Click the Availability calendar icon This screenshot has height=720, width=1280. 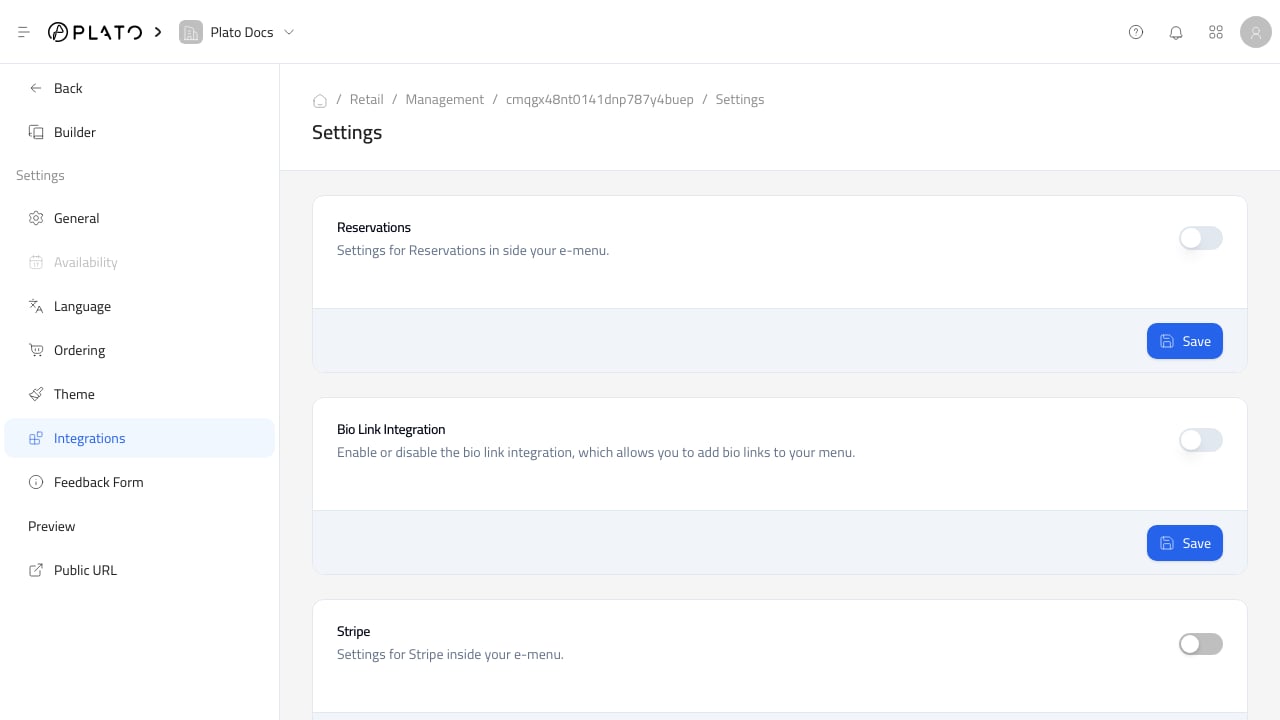point(36,262)
